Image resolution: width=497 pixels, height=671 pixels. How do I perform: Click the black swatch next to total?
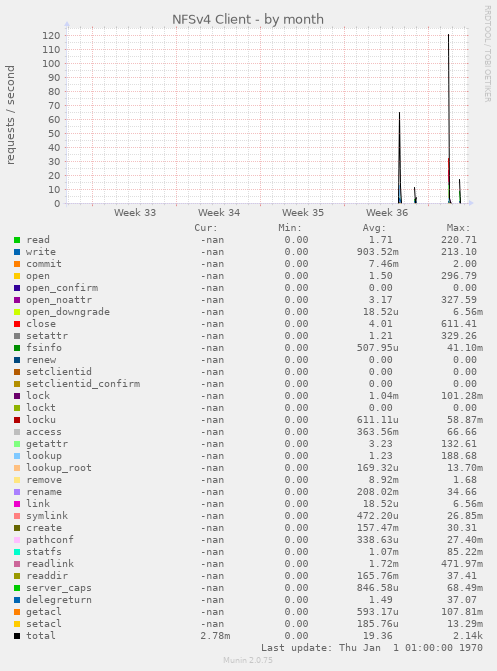coord(17,636)
